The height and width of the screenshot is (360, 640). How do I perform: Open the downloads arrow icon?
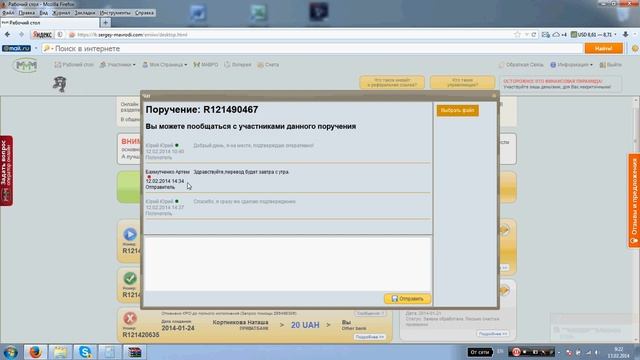pyautogui.click(x=626, y=35)
